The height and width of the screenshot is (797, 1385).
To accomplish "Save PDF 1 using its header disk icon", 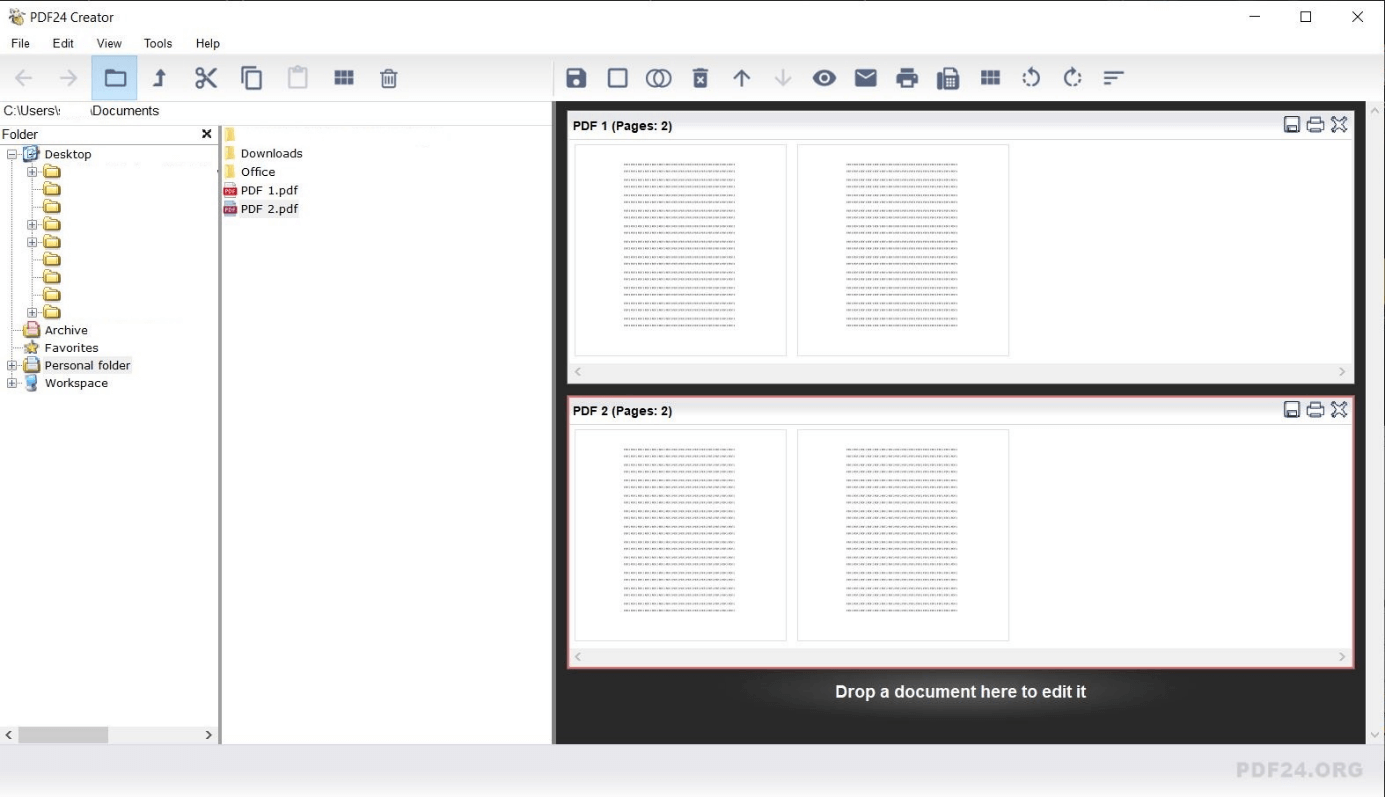I will pyautogui.click(x=1292, y=125).
